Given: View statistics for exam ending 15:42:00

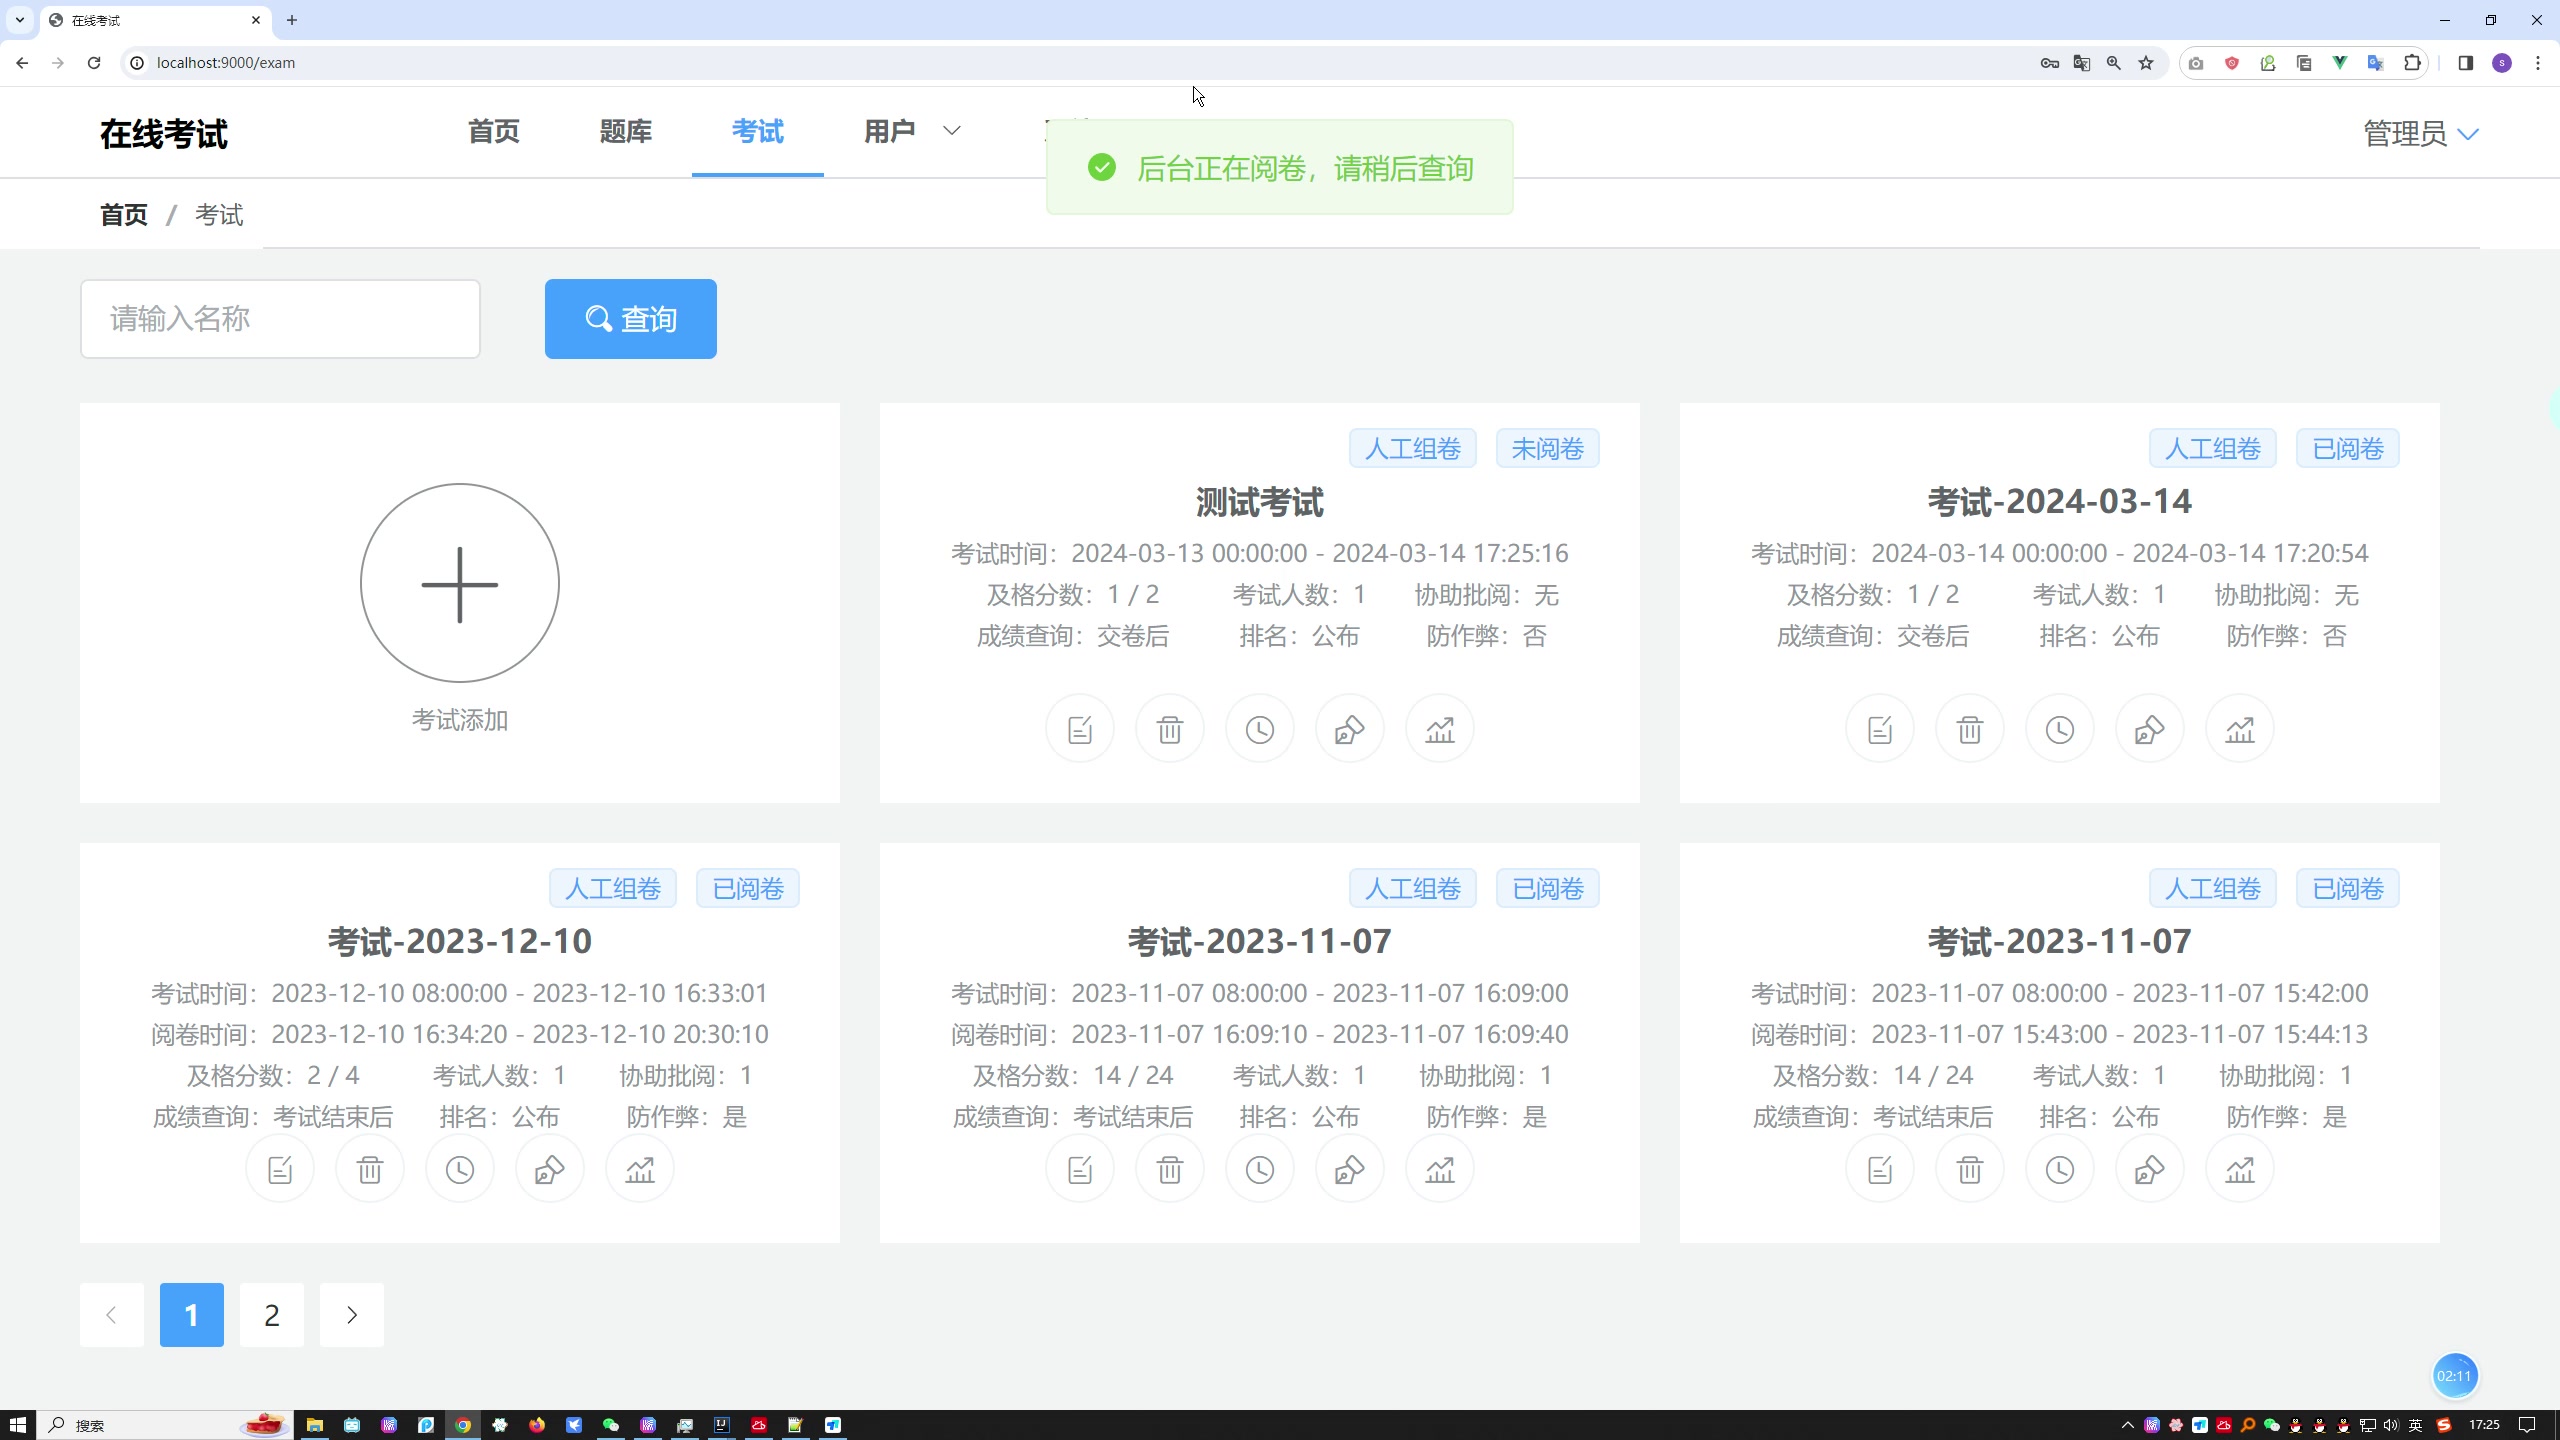Looking at the screenshot, I should 2240,1169.
